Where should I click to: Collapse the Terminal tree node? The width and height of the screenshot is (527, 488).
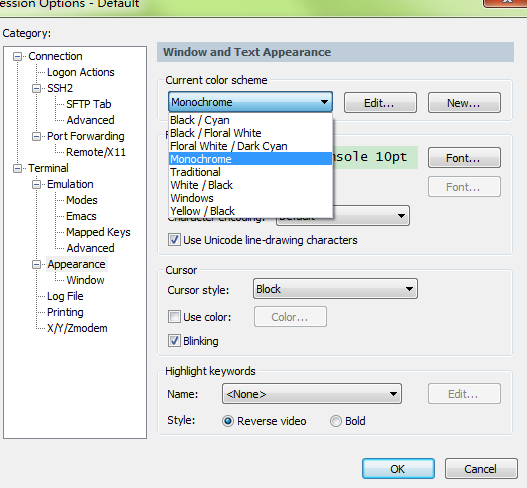17,168
